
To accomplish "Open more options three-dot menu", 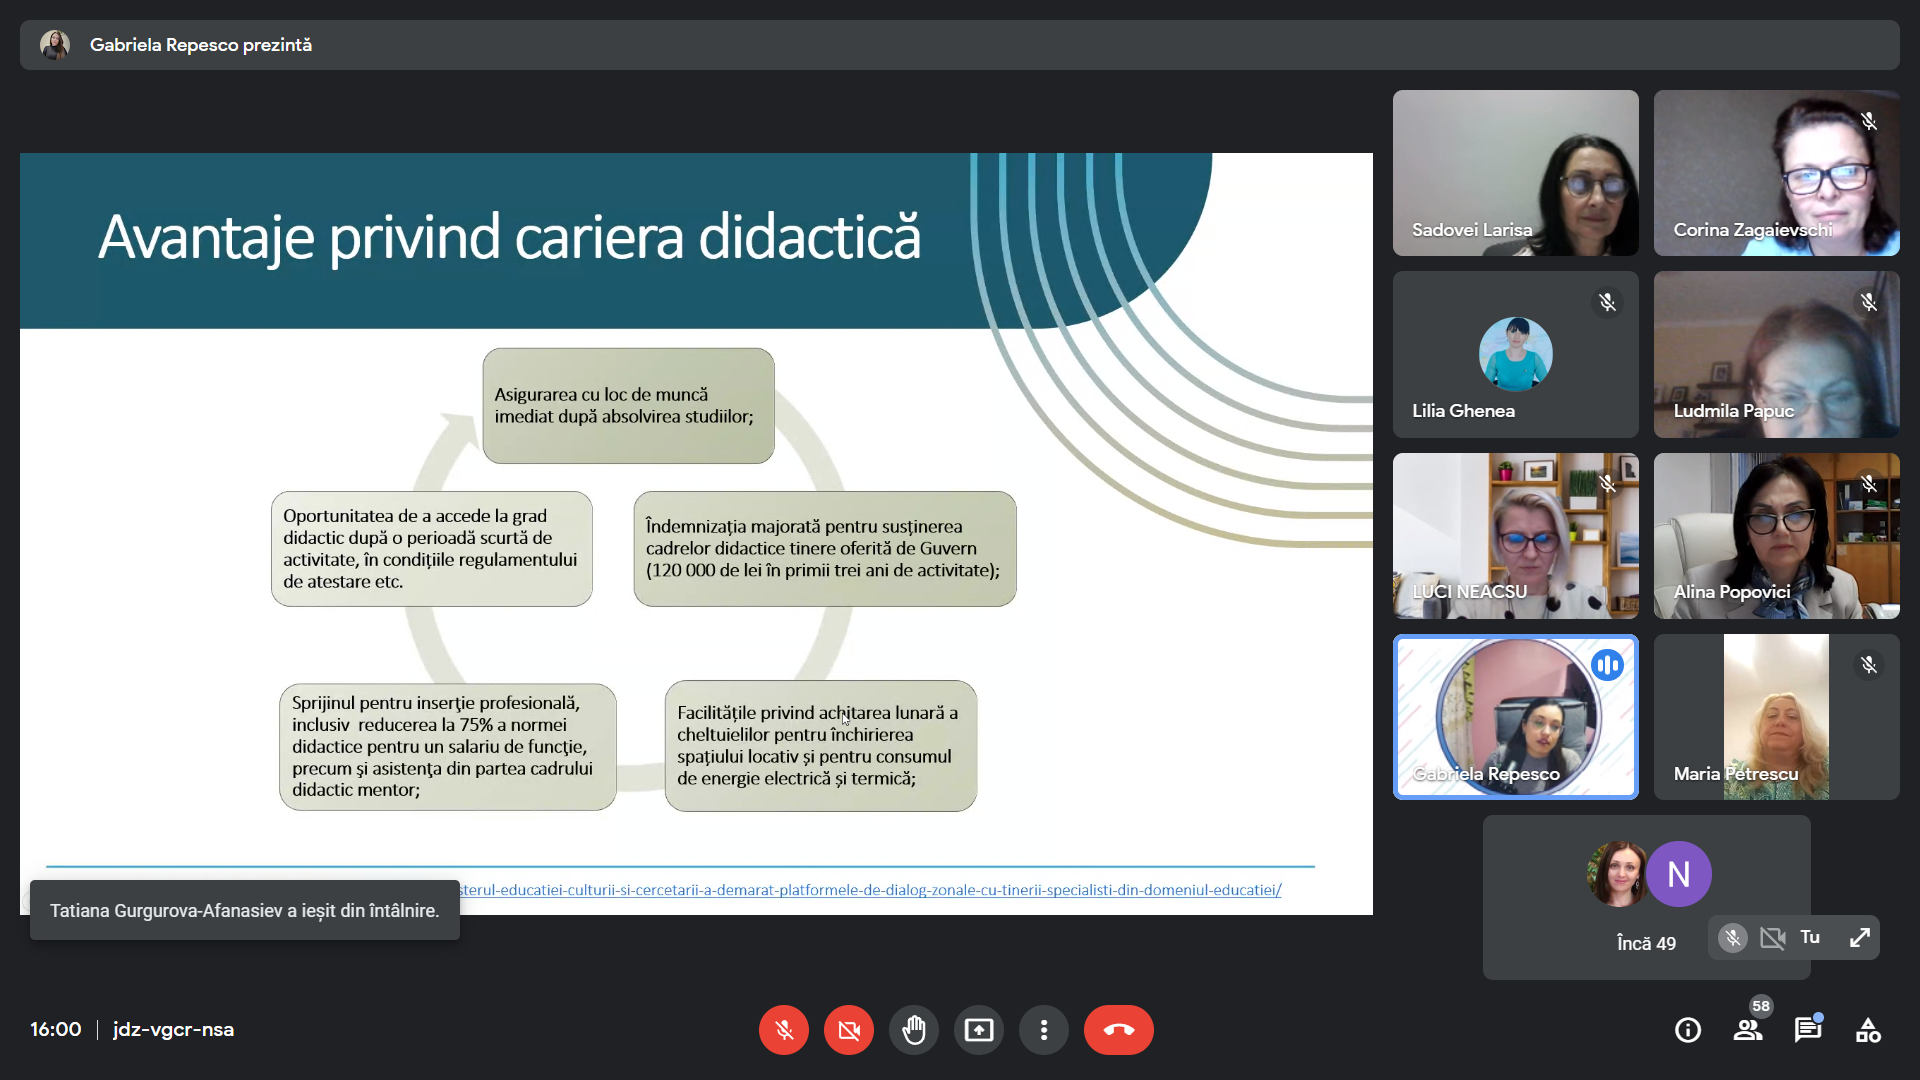I will tap(1044, 1030).
